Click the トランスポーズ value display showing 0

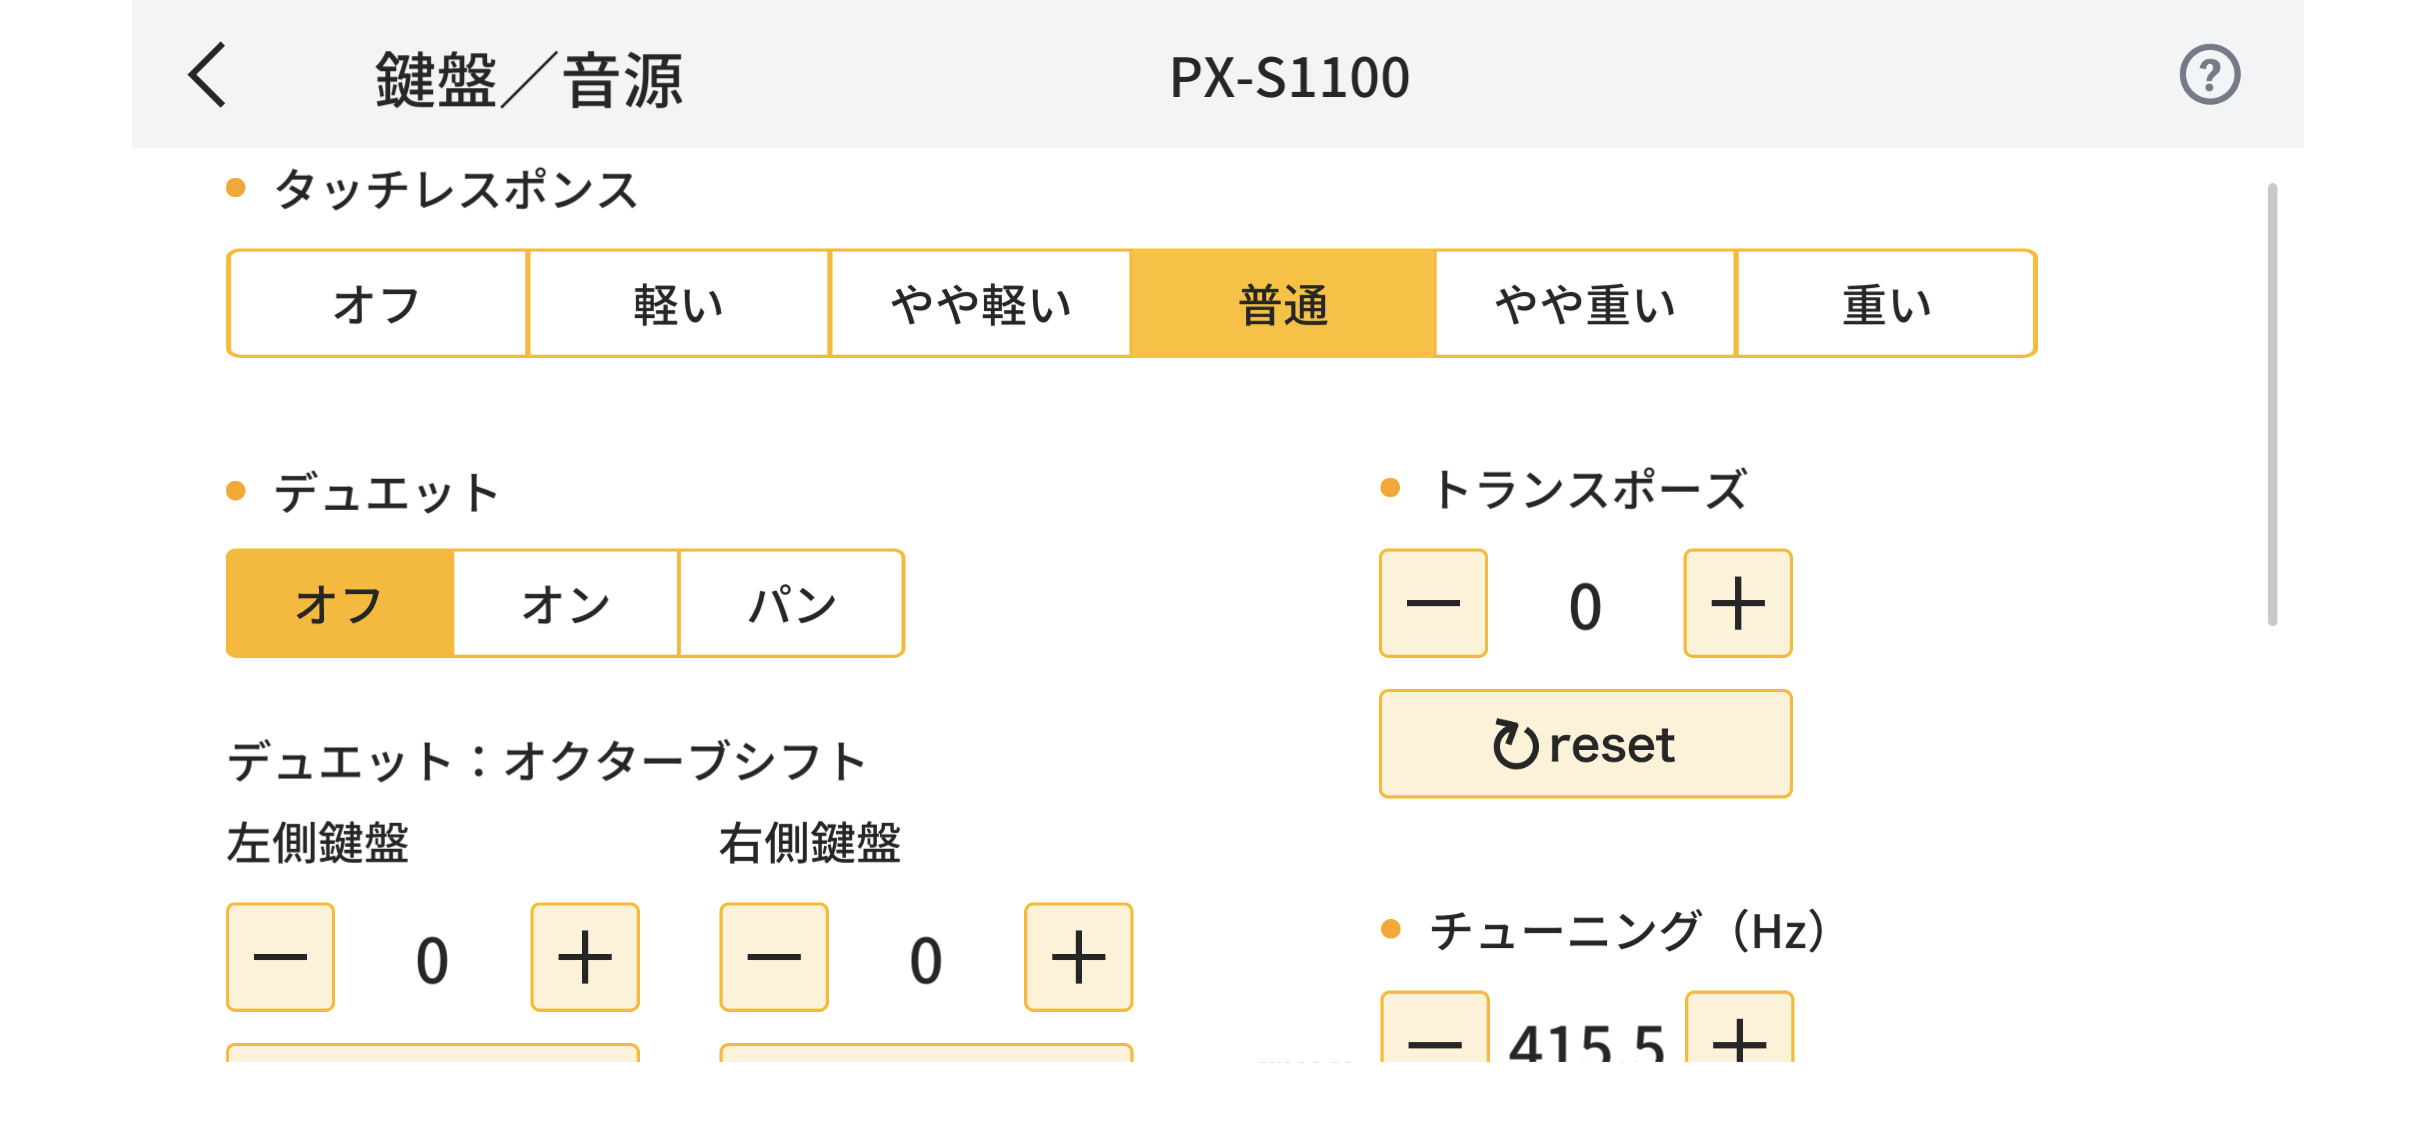point(1584,602)
